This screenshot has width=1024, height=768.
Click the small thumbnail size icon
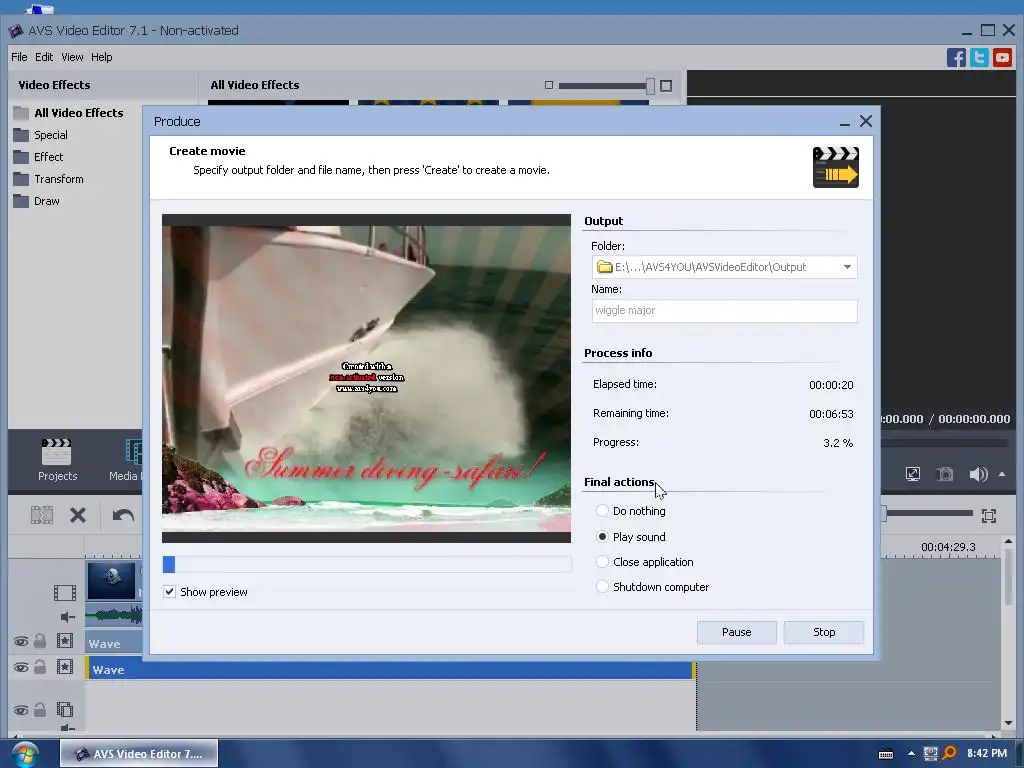coord(549,85)
